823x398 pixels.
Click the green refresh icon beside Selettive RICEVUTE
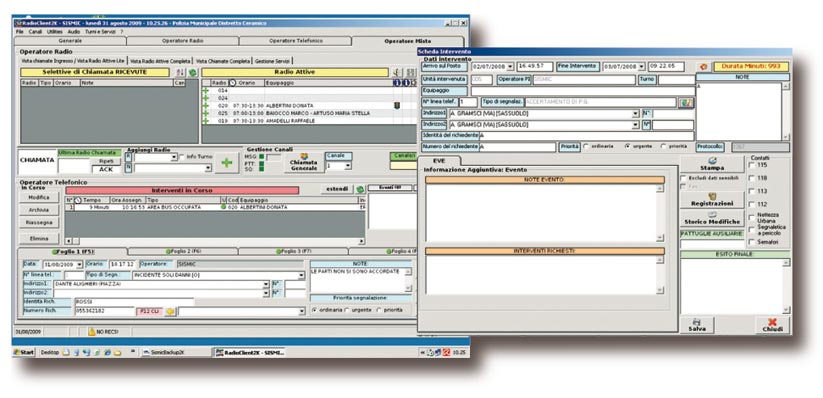[193, 72]
